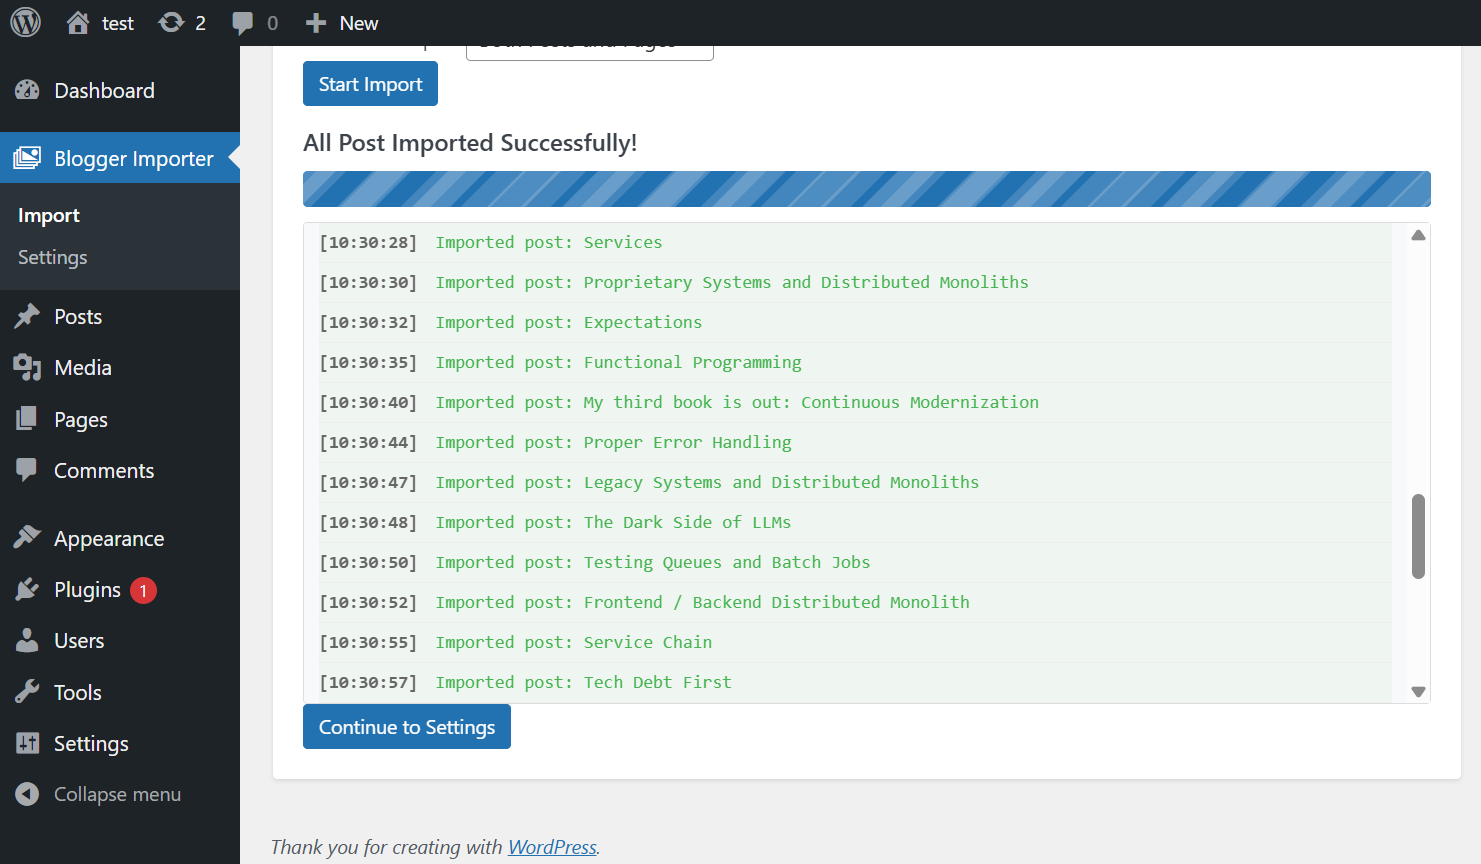Click the Comments sidebar icon

(x=27, y=470)
